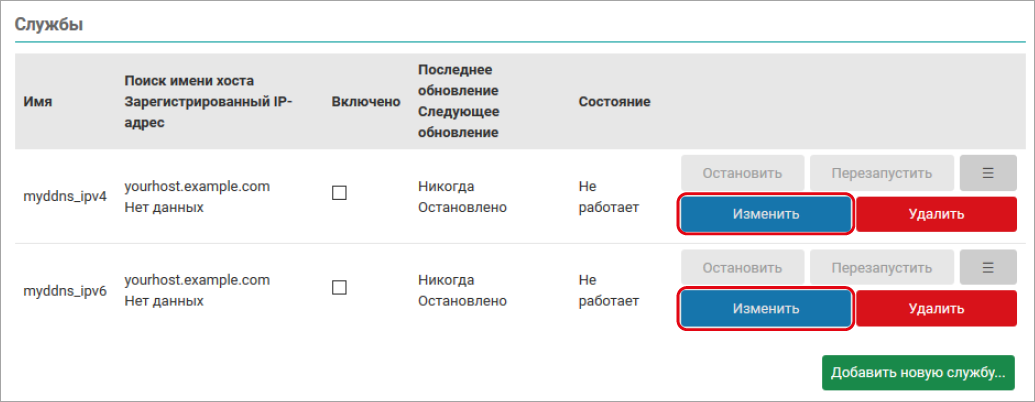Click yourhost.example.com in the myddns_ipv4 row

[x=197, y=186]
